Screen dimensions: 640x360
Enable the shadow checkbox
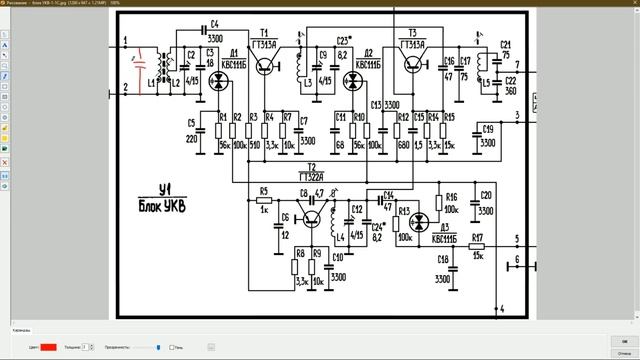point(171,348)
